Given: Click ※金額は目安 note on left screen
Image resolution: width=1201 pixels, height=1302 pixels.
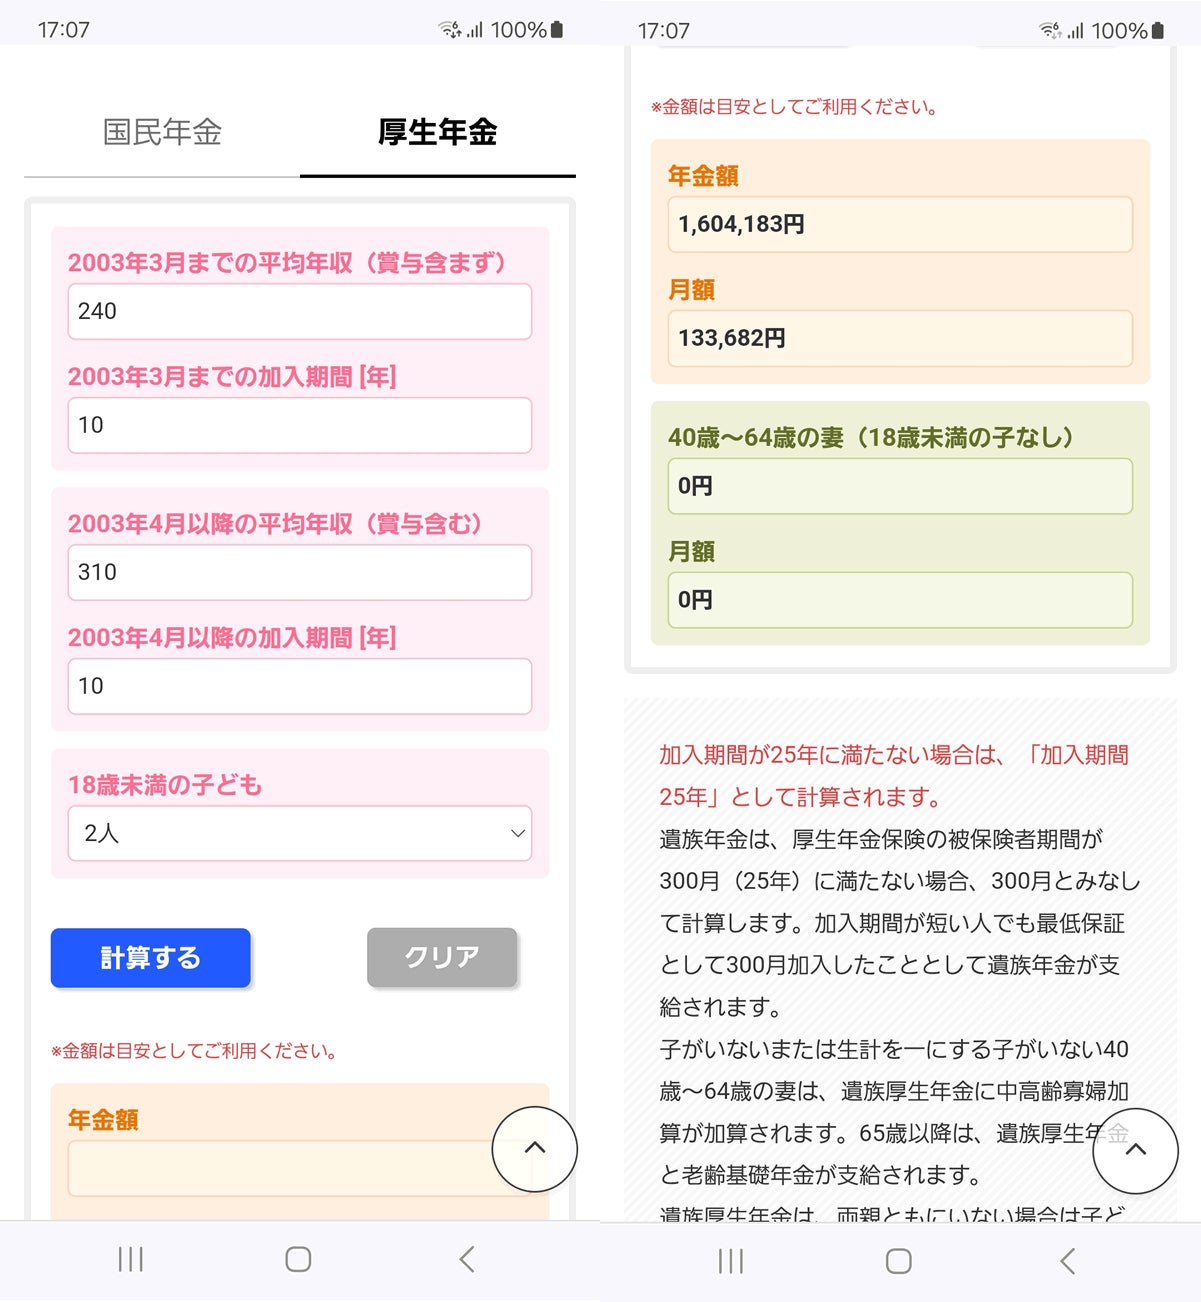Looking at the screenshot, I should coord(194,1051).
